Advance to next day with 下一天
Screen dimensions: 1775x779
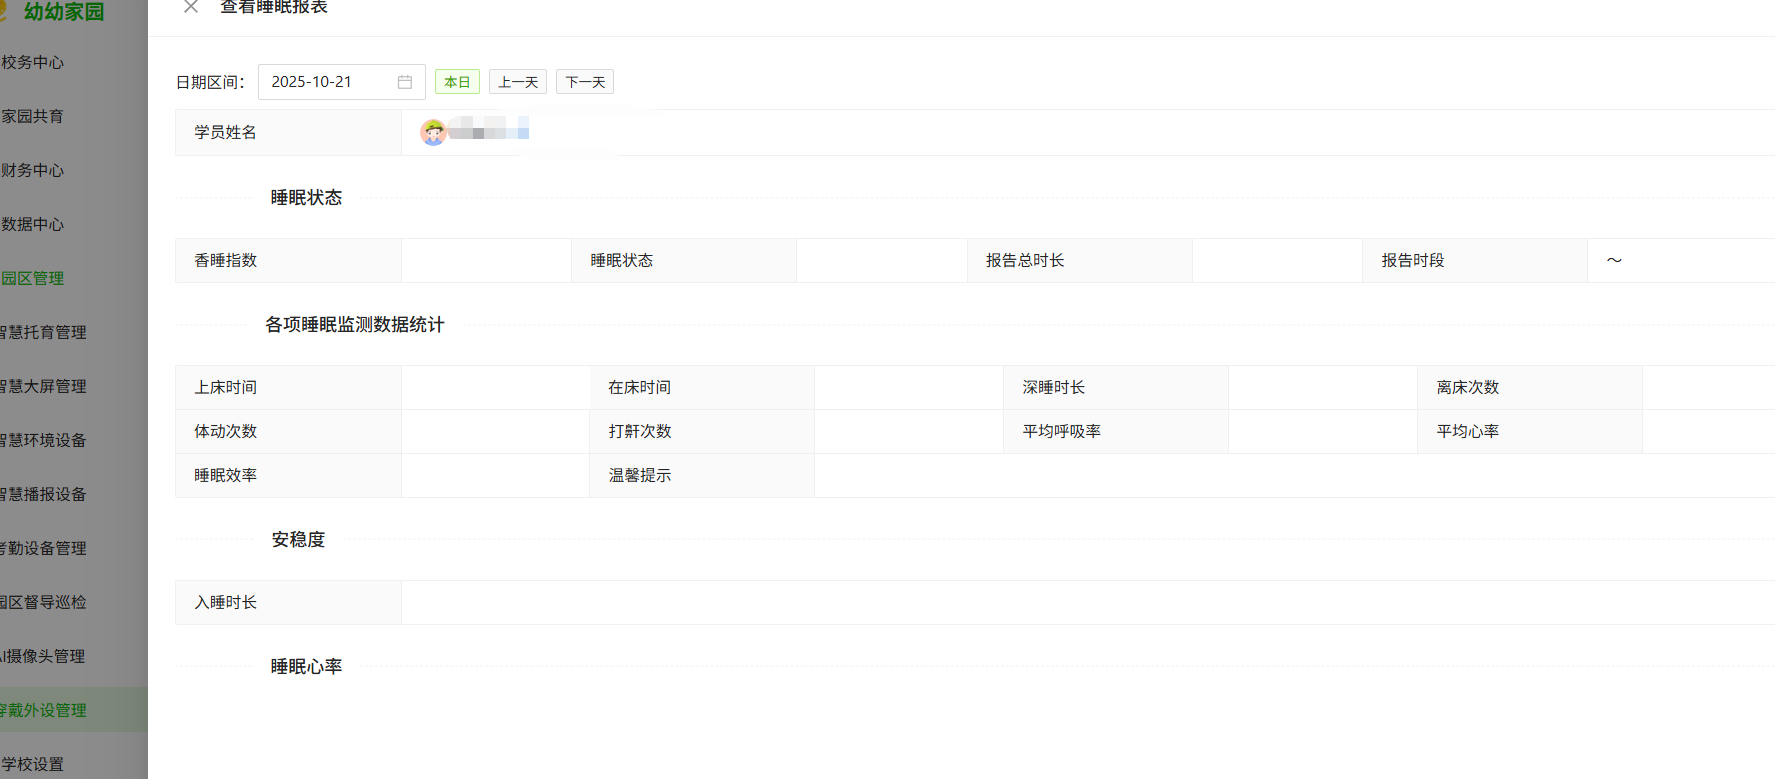(585, 82)
